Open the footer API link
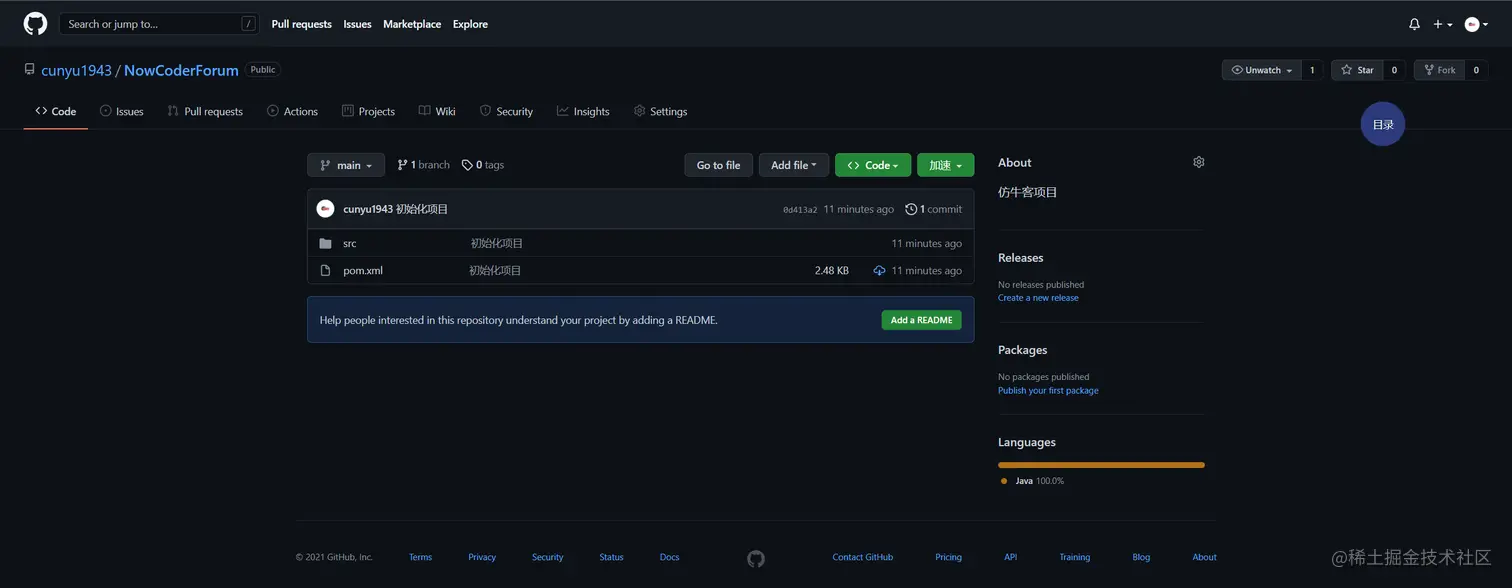This screenshot has width=1512, height=588. tap(1011, 557)
